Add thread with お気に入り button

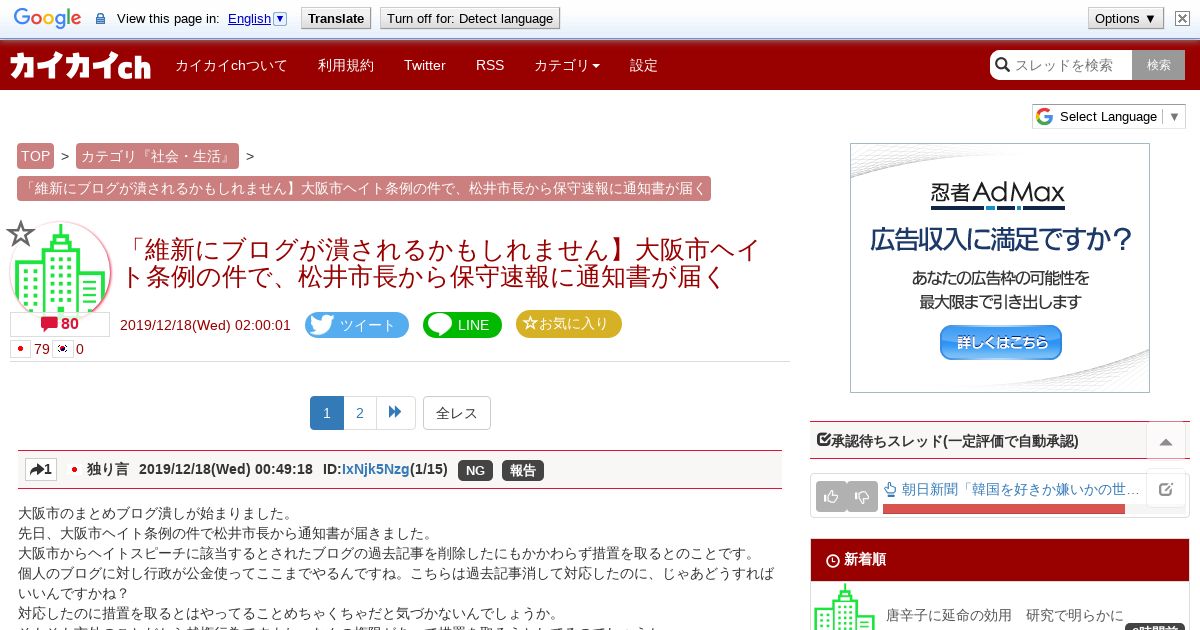click(x=569, y=324)
